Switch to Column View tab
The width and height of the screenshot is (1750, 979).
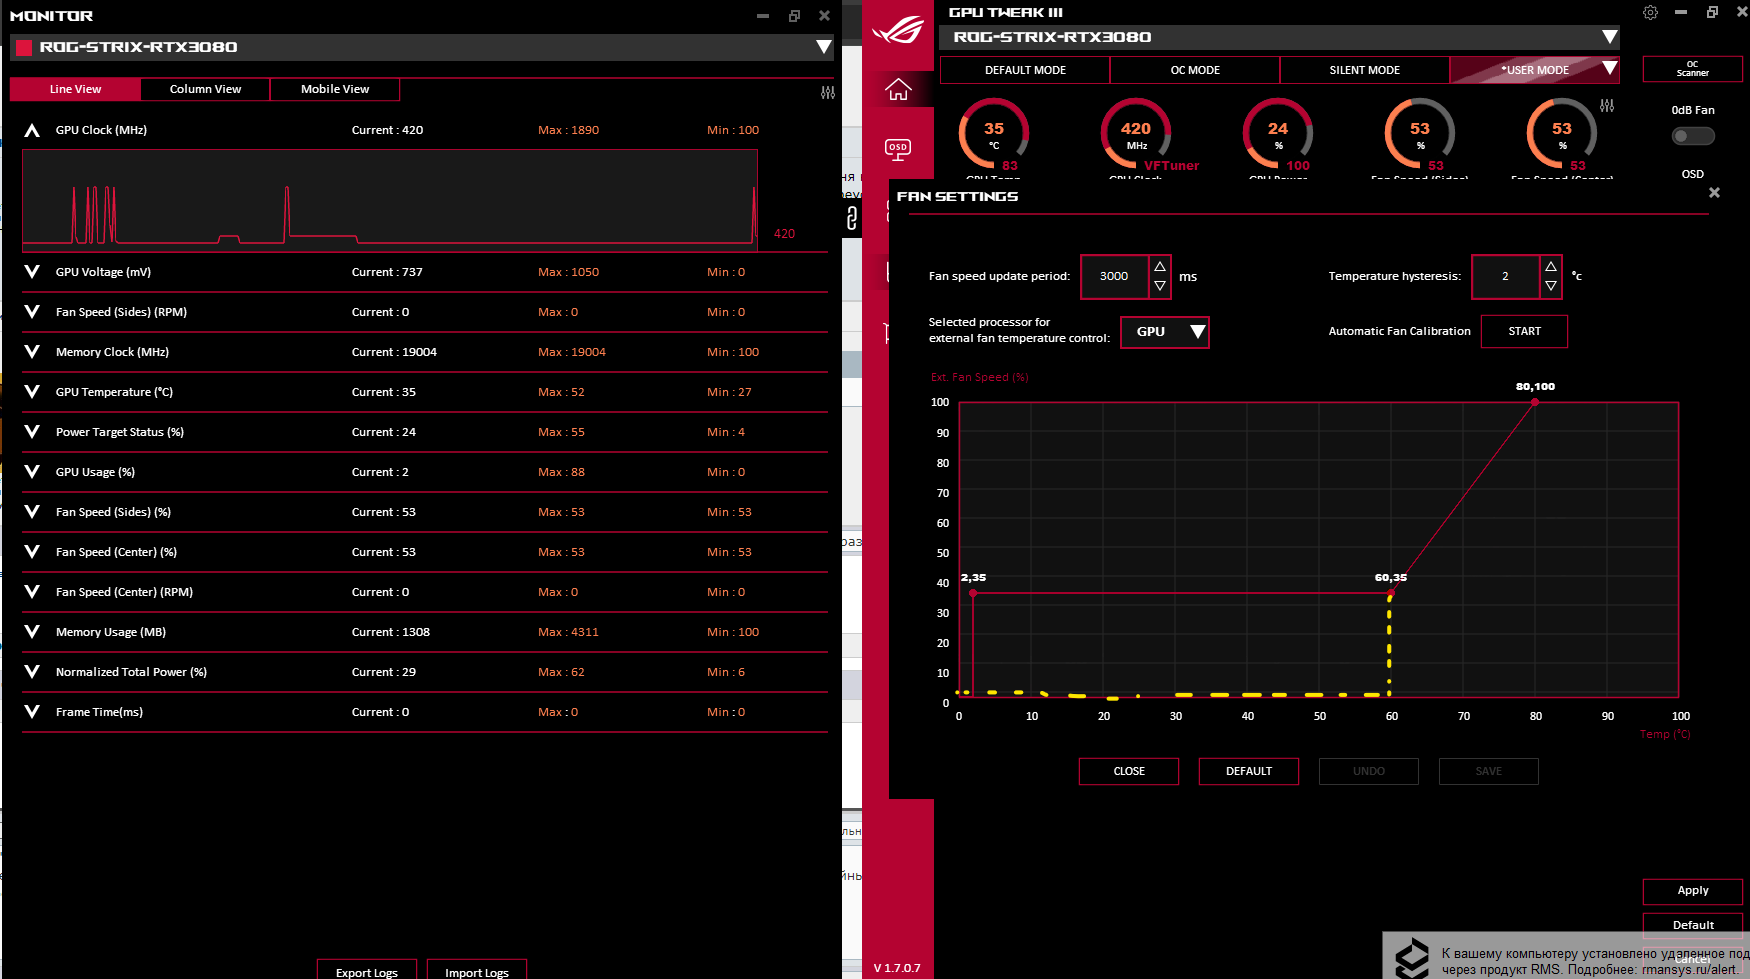tap(205, 89)
